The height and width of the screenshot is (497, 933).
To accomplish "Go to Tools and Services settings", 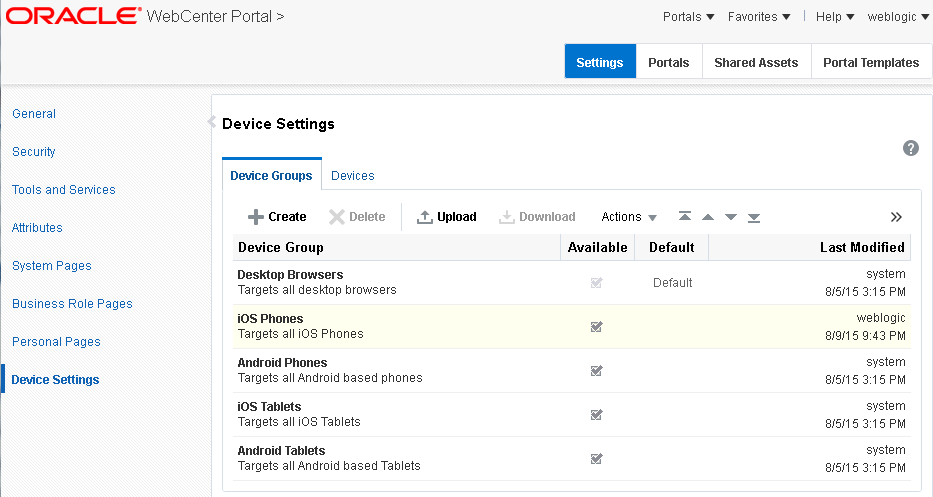I will [64, 190].
